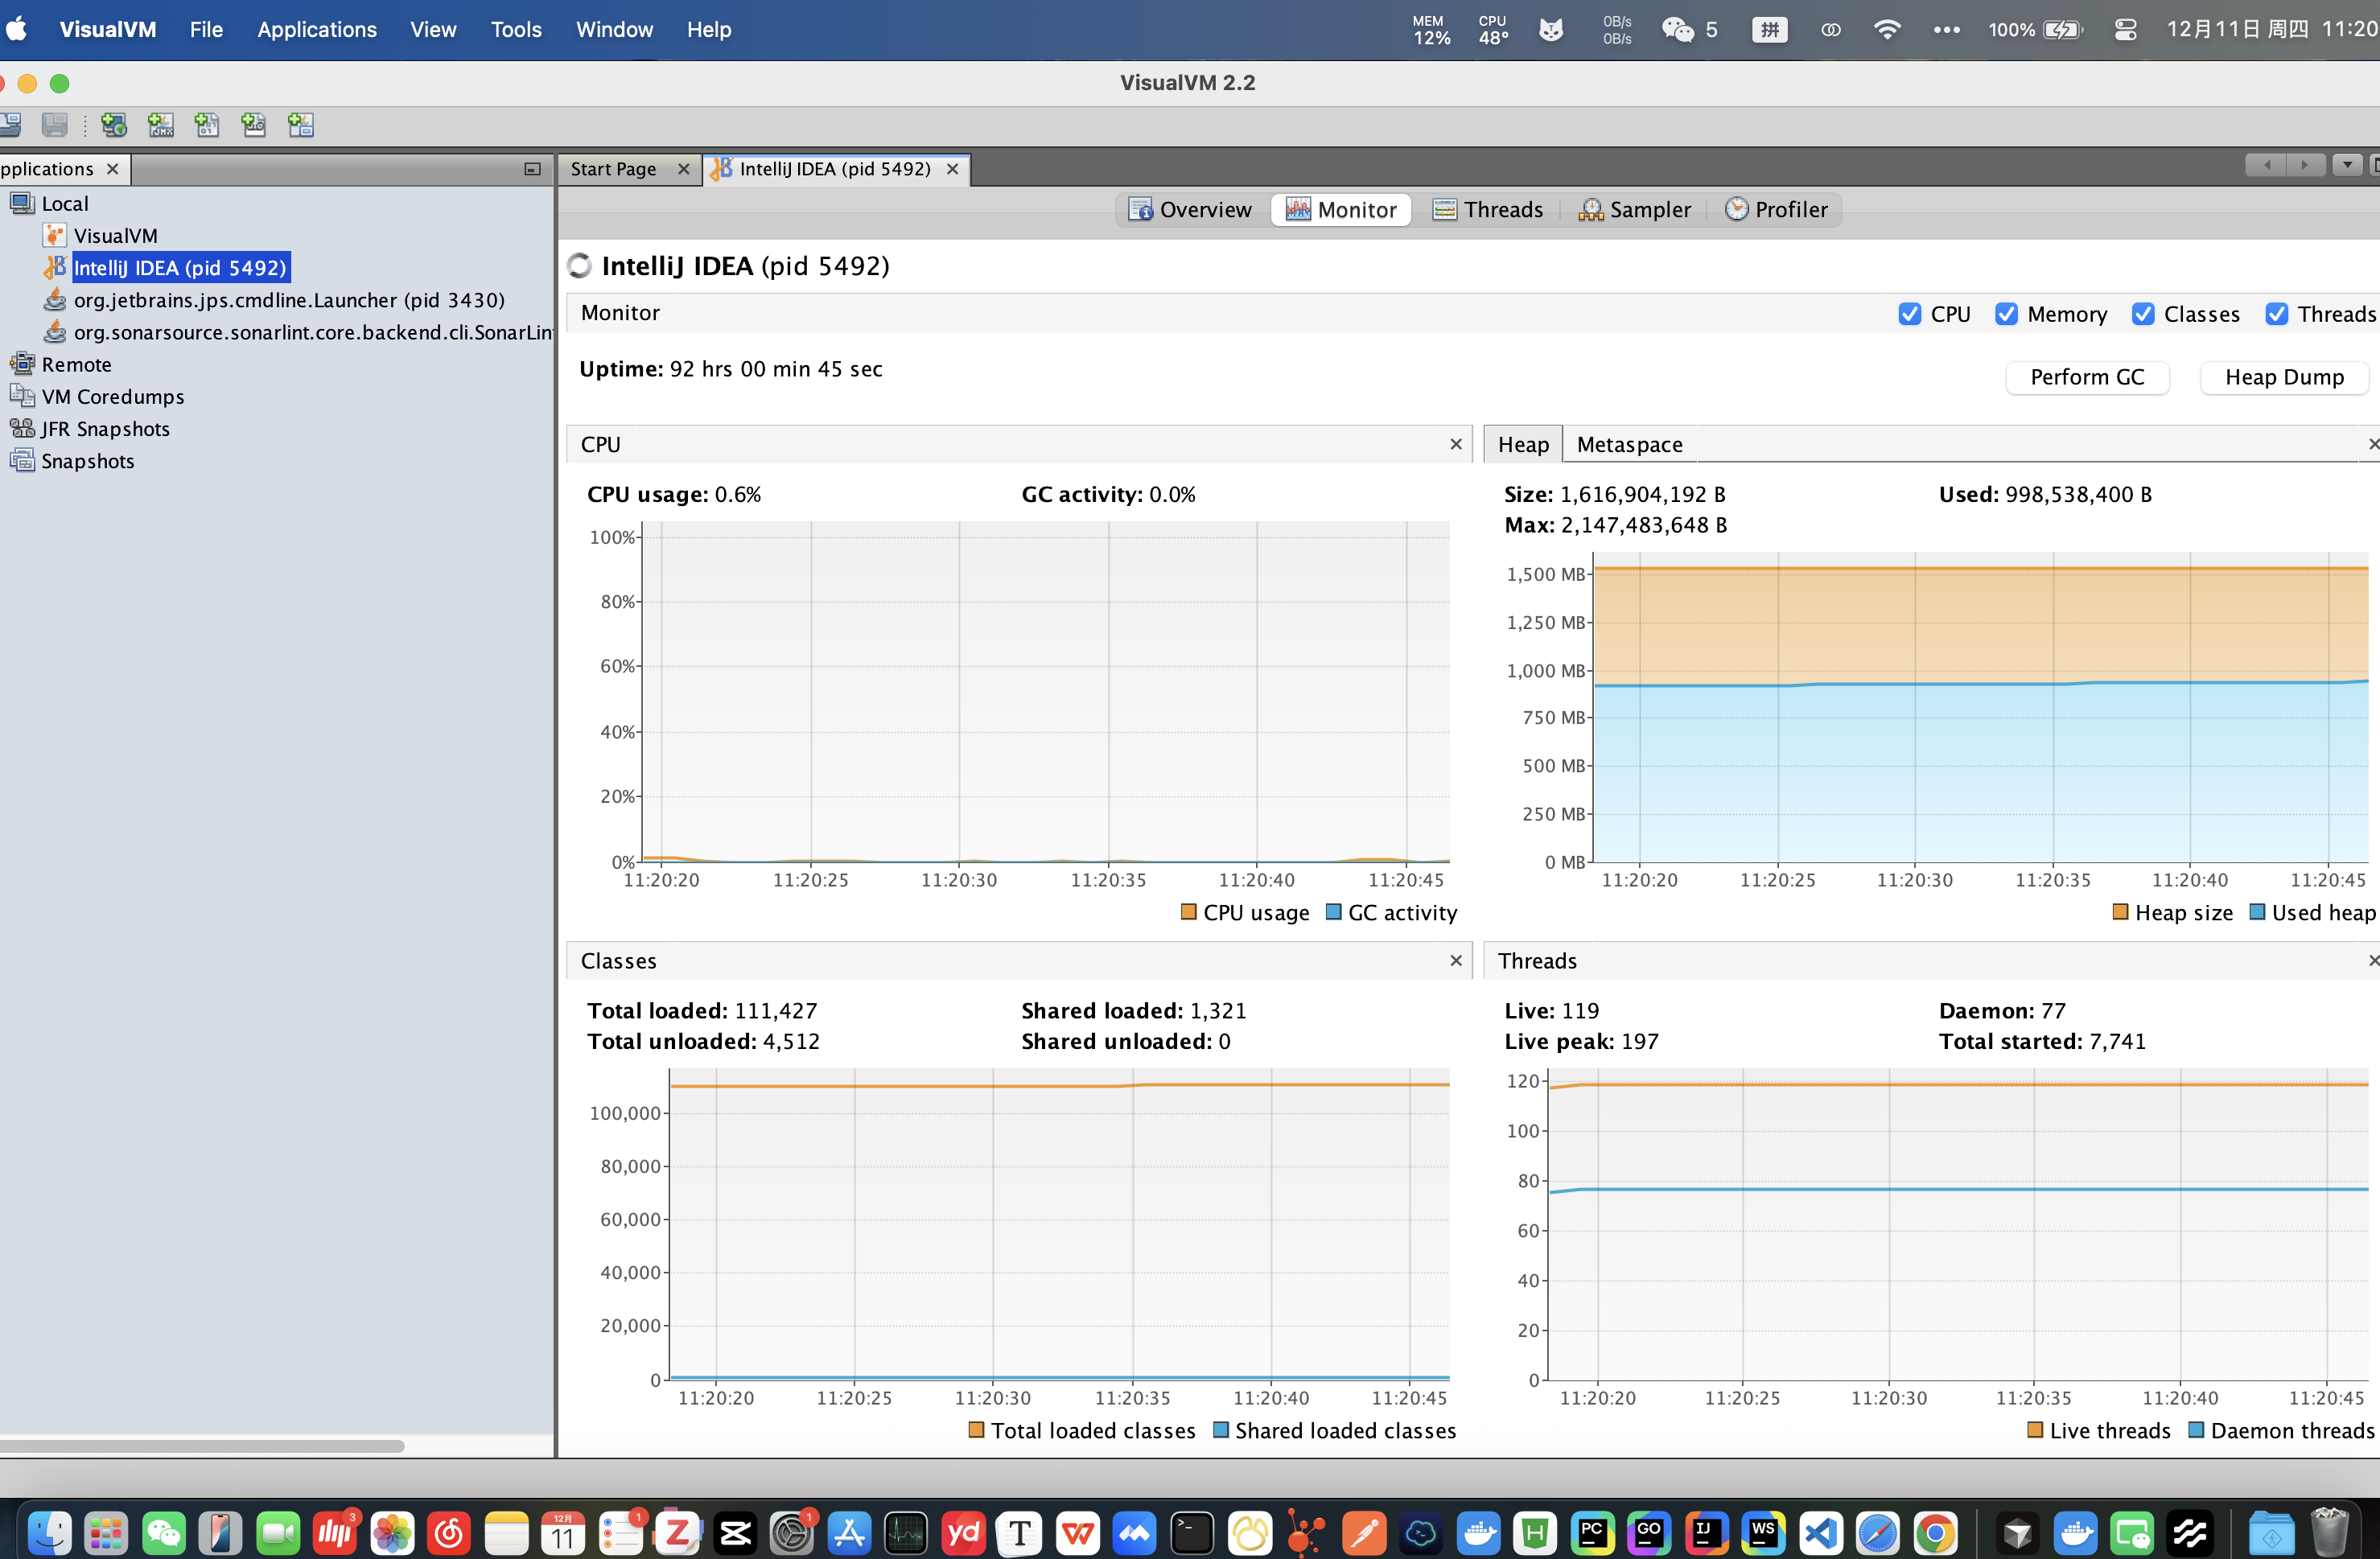This screenshot has width=2380, height=1559.
Task: Click Add JFR Snapshot toolbar icon
Action: point(254,125)
